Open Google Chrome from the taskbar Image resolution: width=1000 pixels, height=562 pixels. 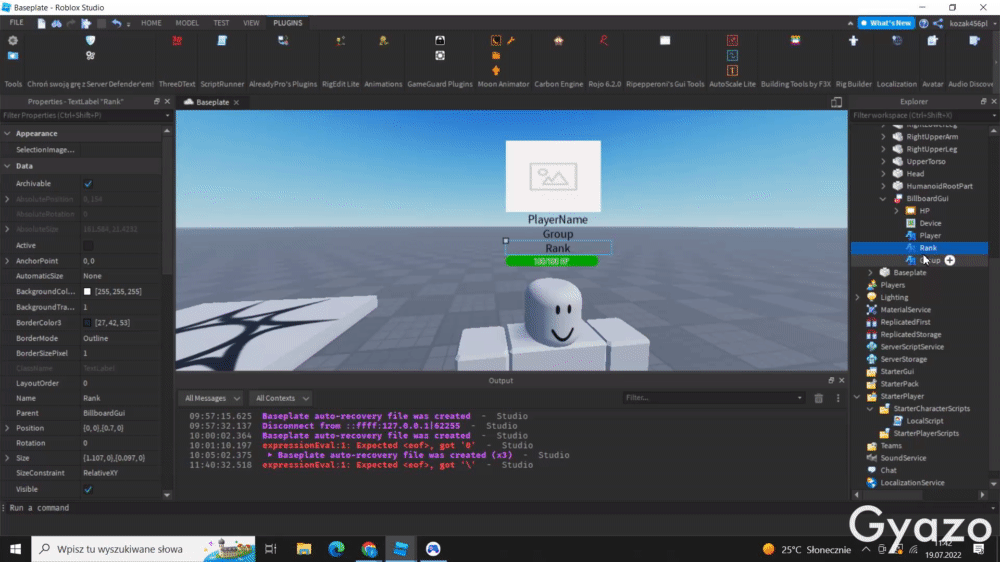click(369, 549)
